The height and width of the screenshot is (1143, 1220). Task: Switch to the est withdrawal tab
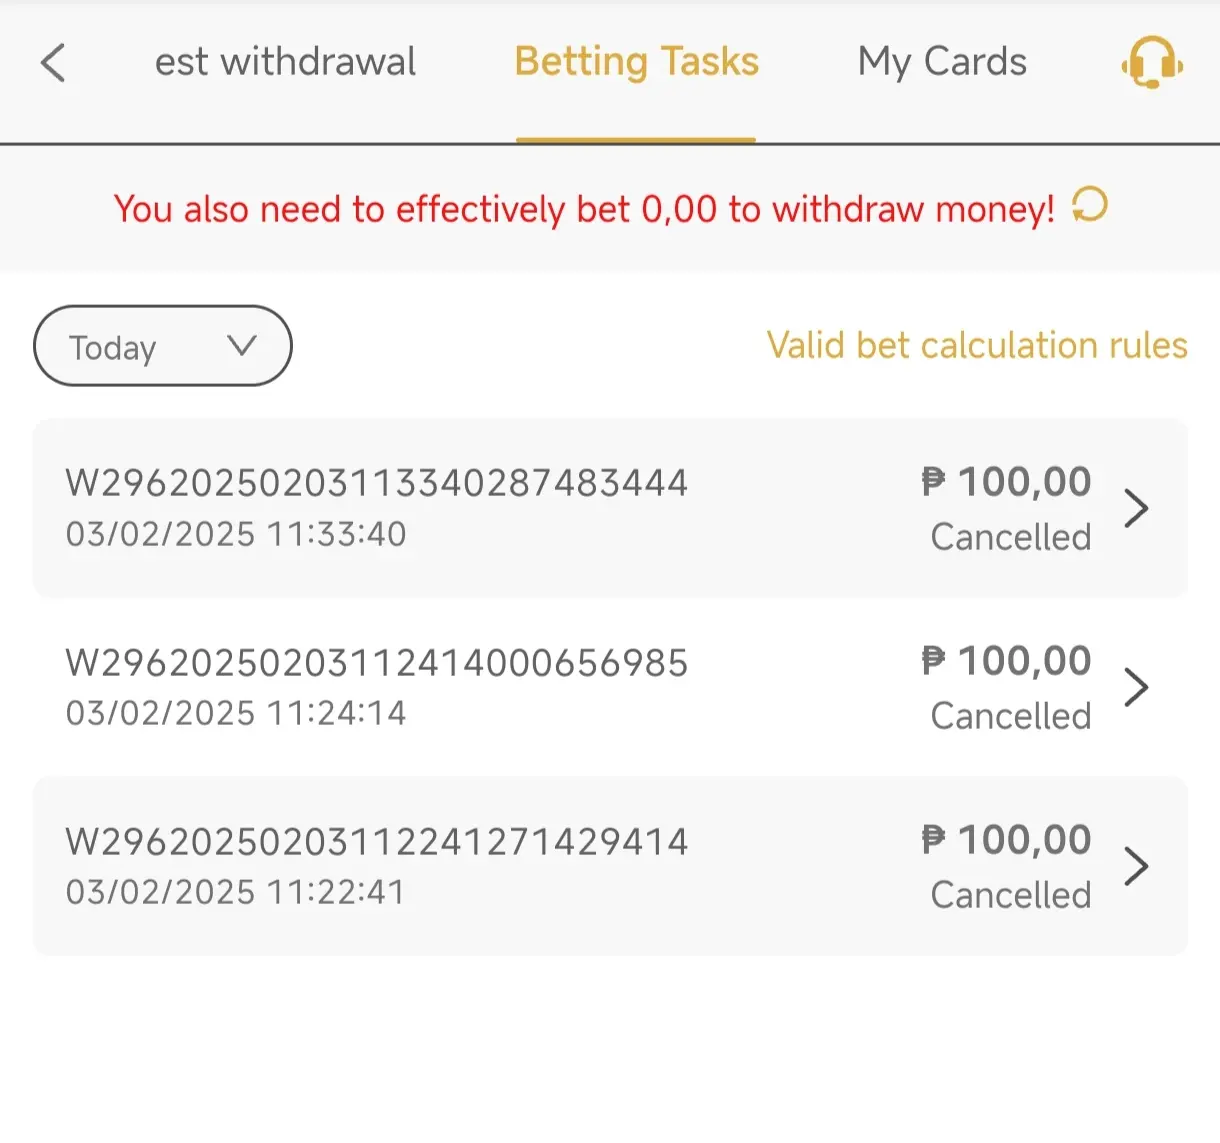285,62
